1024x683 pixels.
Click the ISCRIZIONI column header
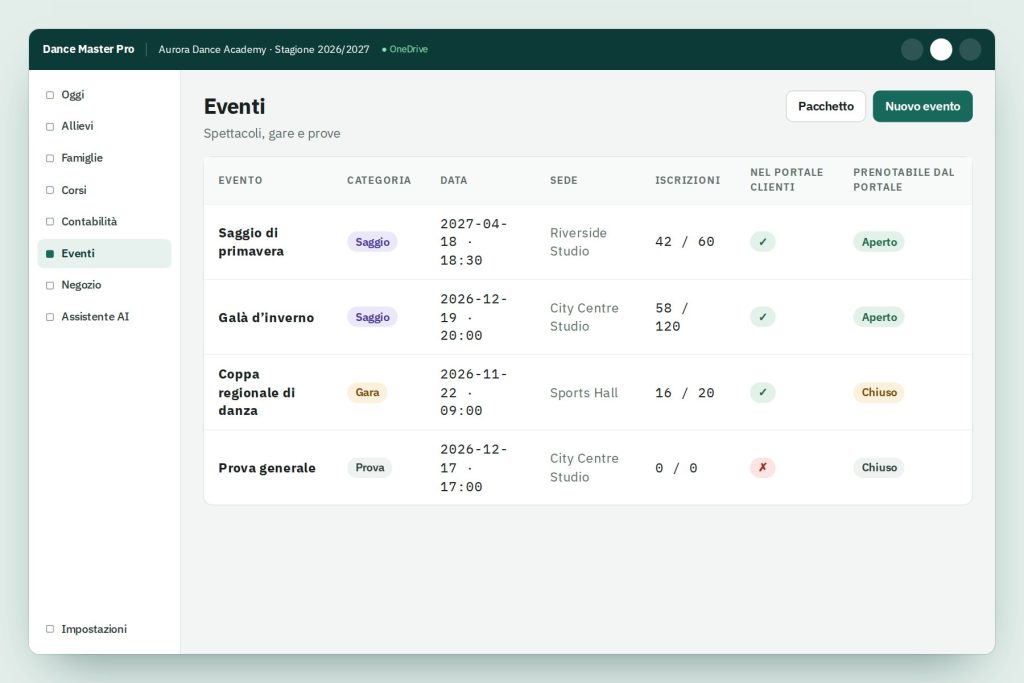click(688, 180)
